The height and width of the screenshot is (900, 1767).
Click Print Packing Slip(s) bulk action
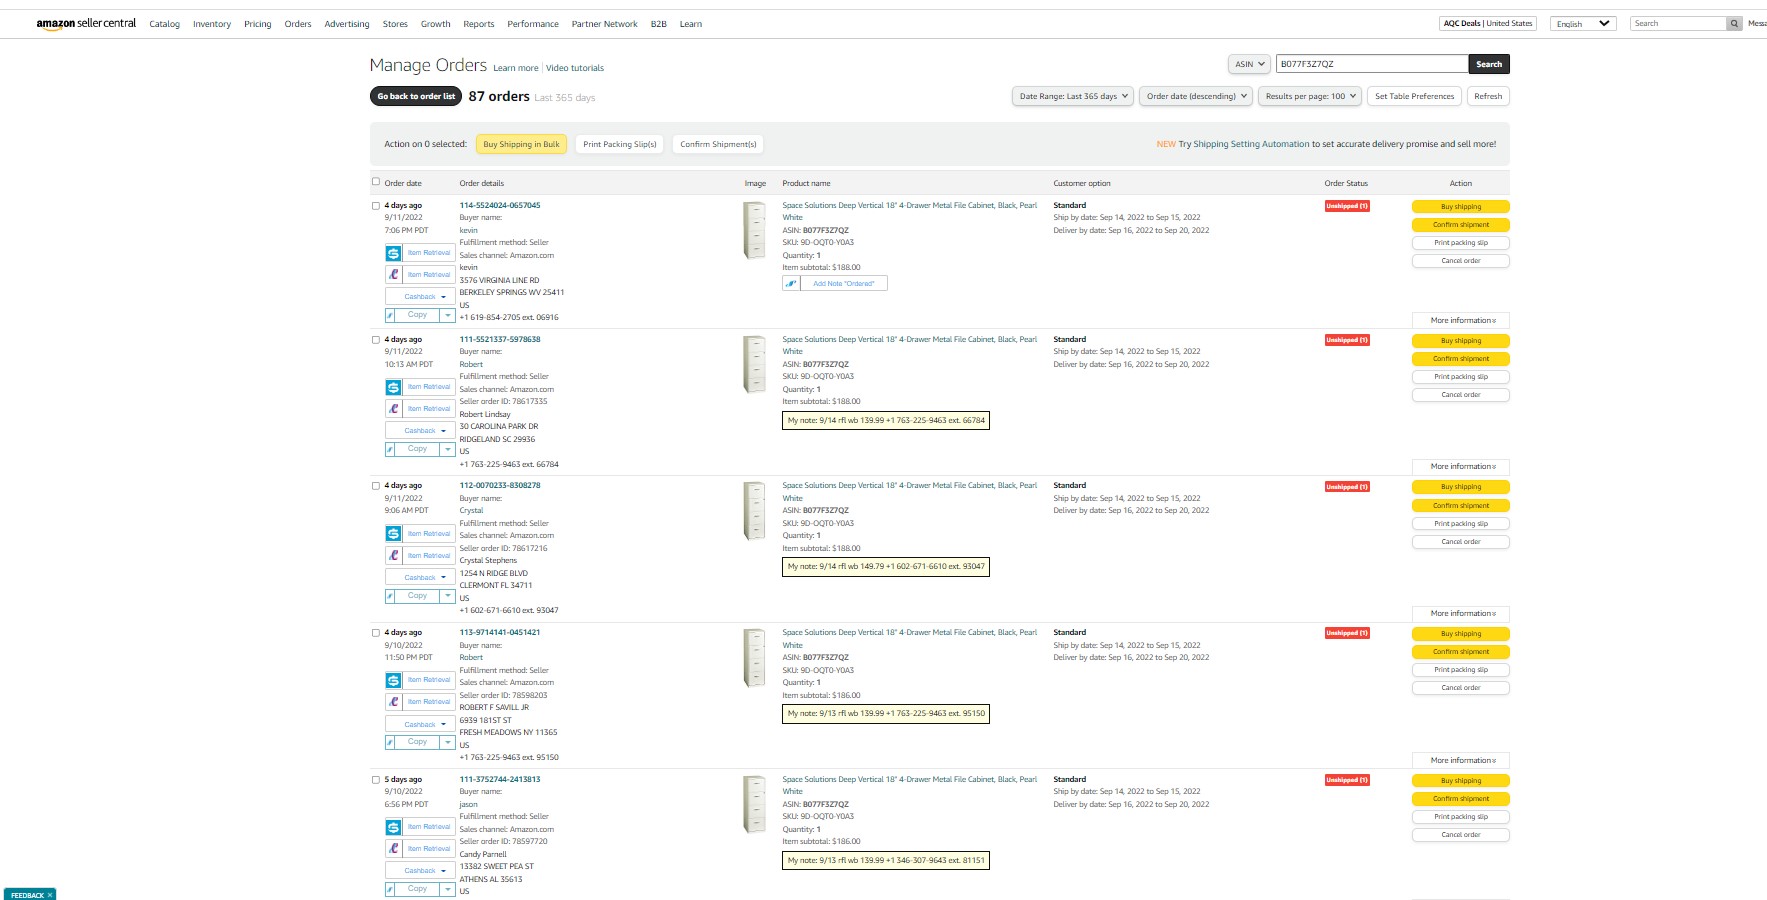click(620, 144)
